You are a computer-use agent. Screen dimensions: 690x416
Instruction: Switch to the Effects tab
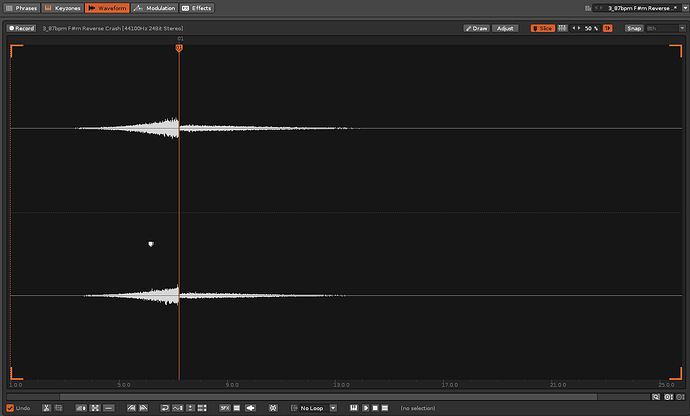coord(197,8)
